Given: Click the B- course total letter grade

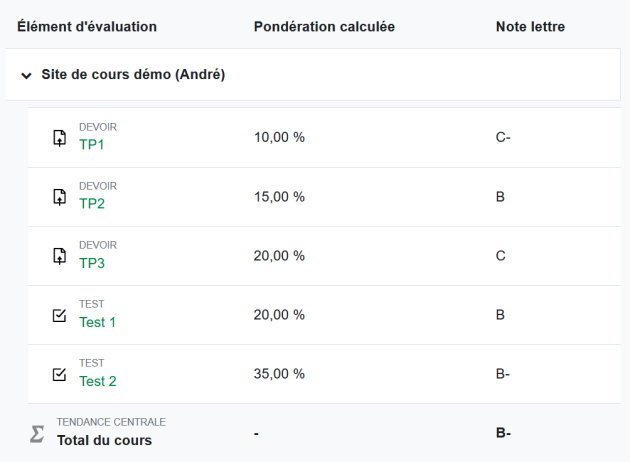Looking at the screenshot, I should tap(503, 433).
